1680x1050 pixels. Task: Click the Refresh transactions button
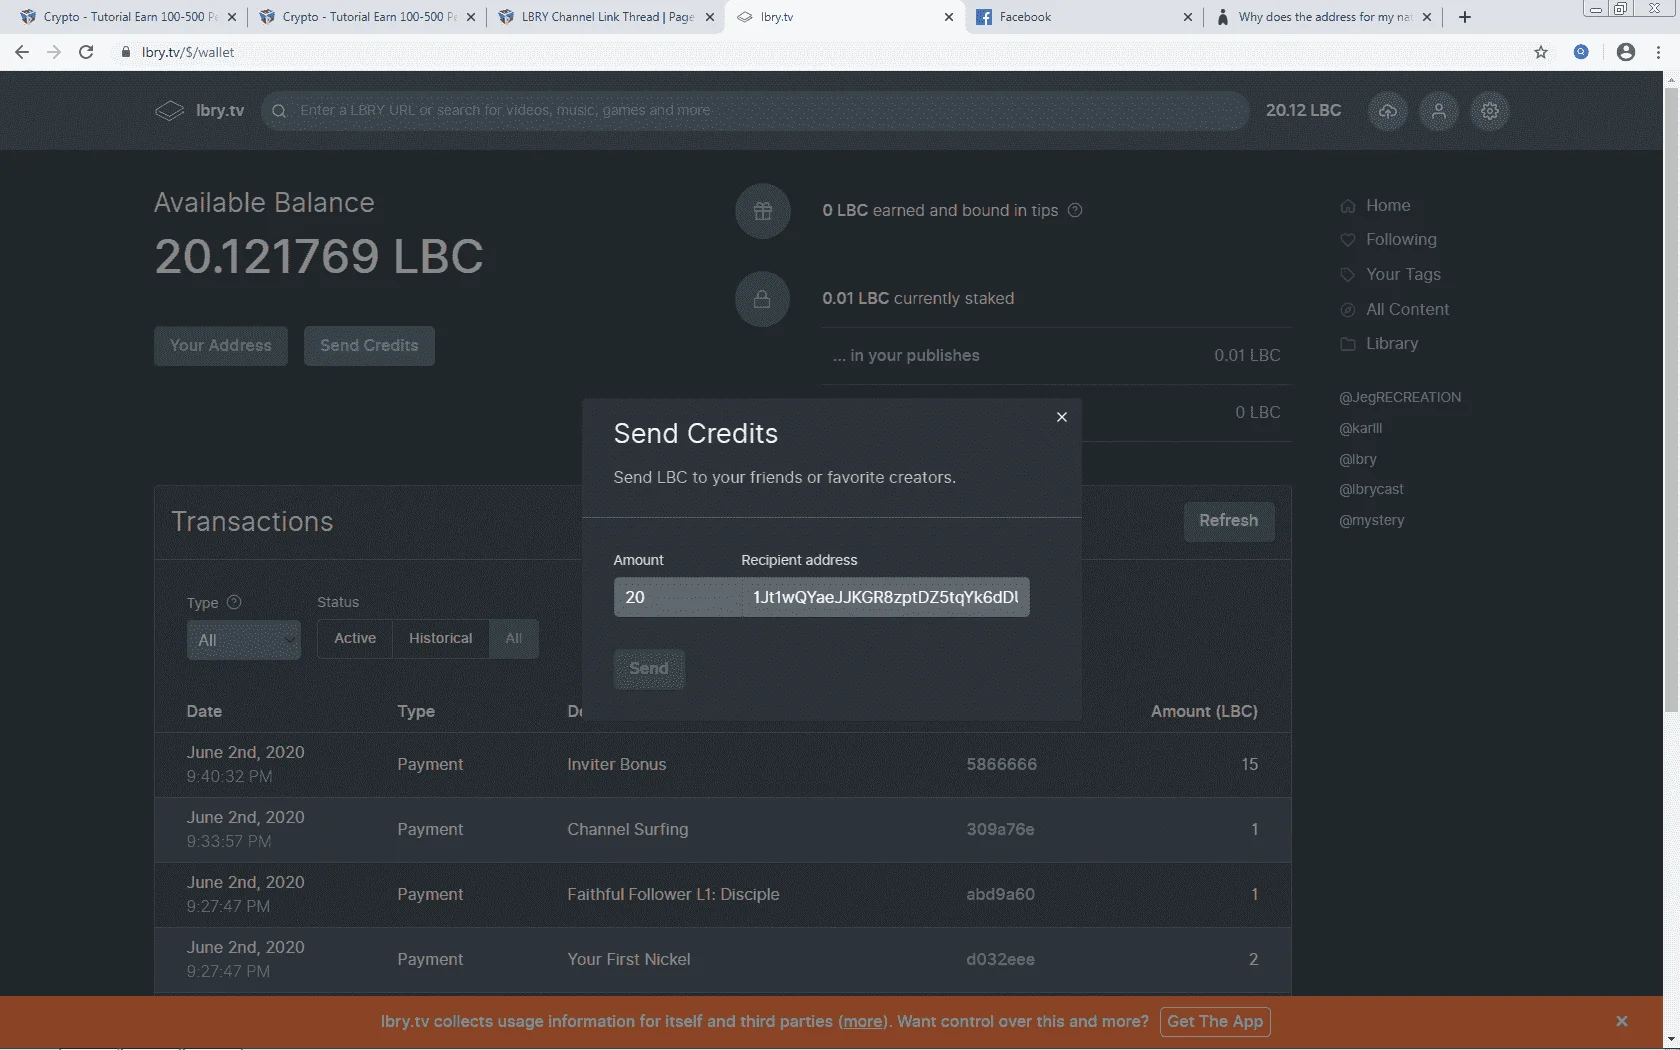[1229, 521]
